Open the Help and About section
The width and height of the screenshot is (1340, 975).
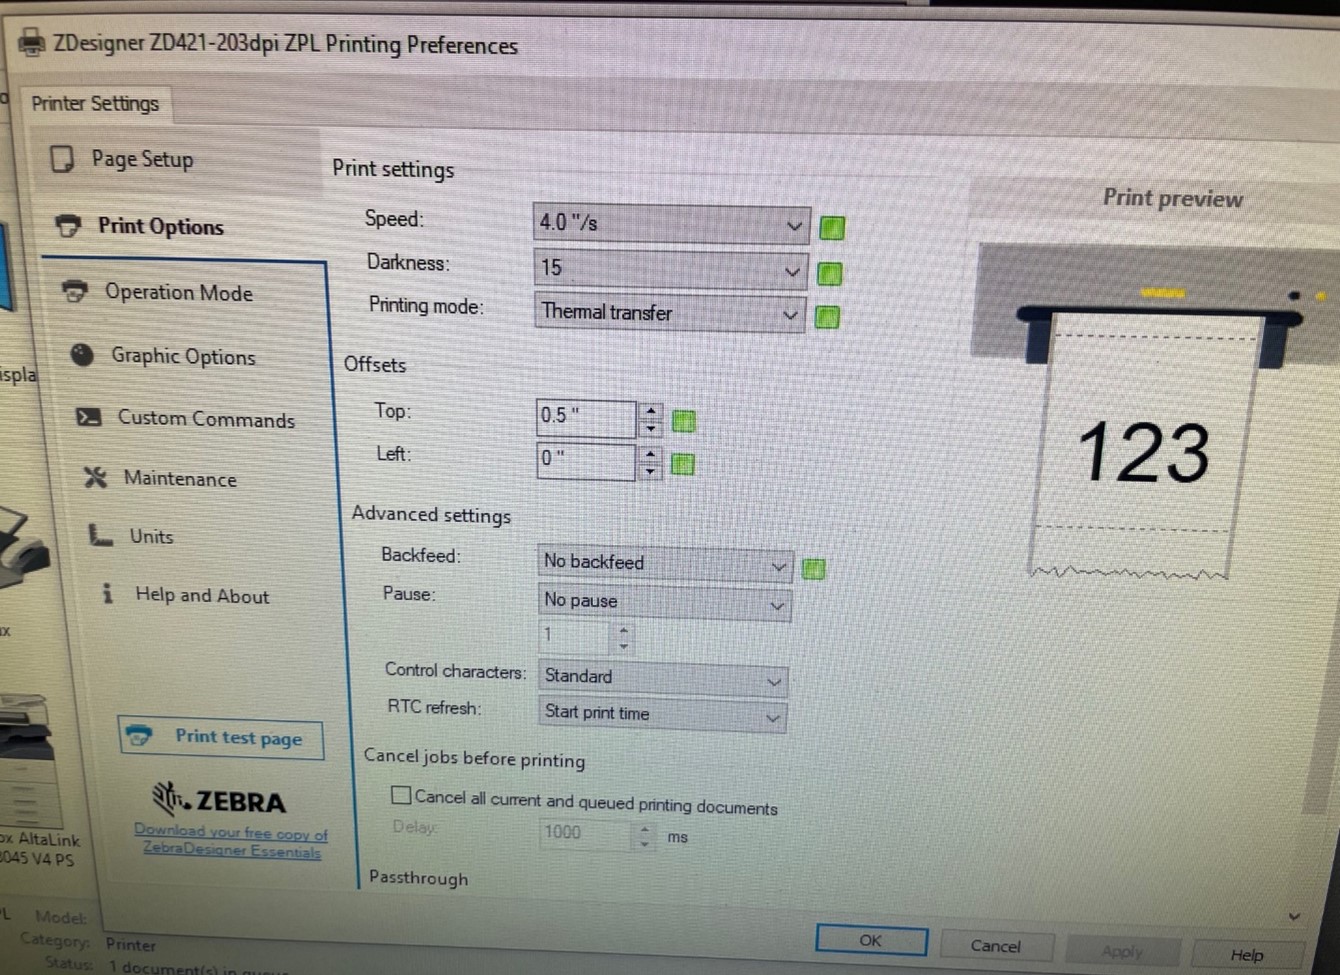pyautogui.click(x=202, y=595)
